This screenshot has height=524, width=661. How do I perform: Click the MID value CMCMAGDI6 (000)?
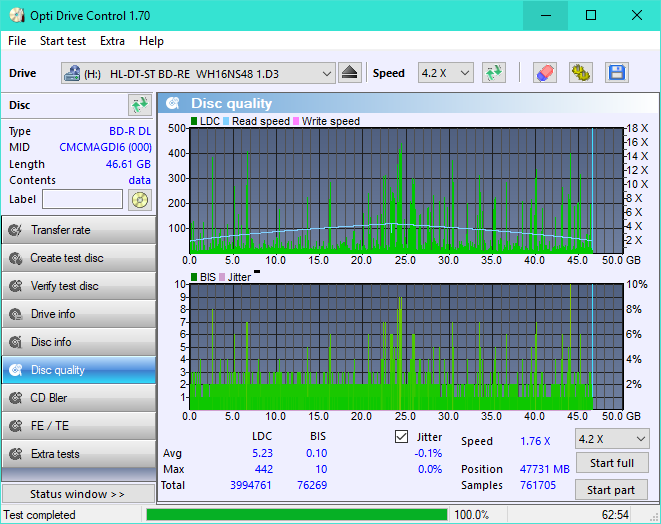click(x=105, y=147)
